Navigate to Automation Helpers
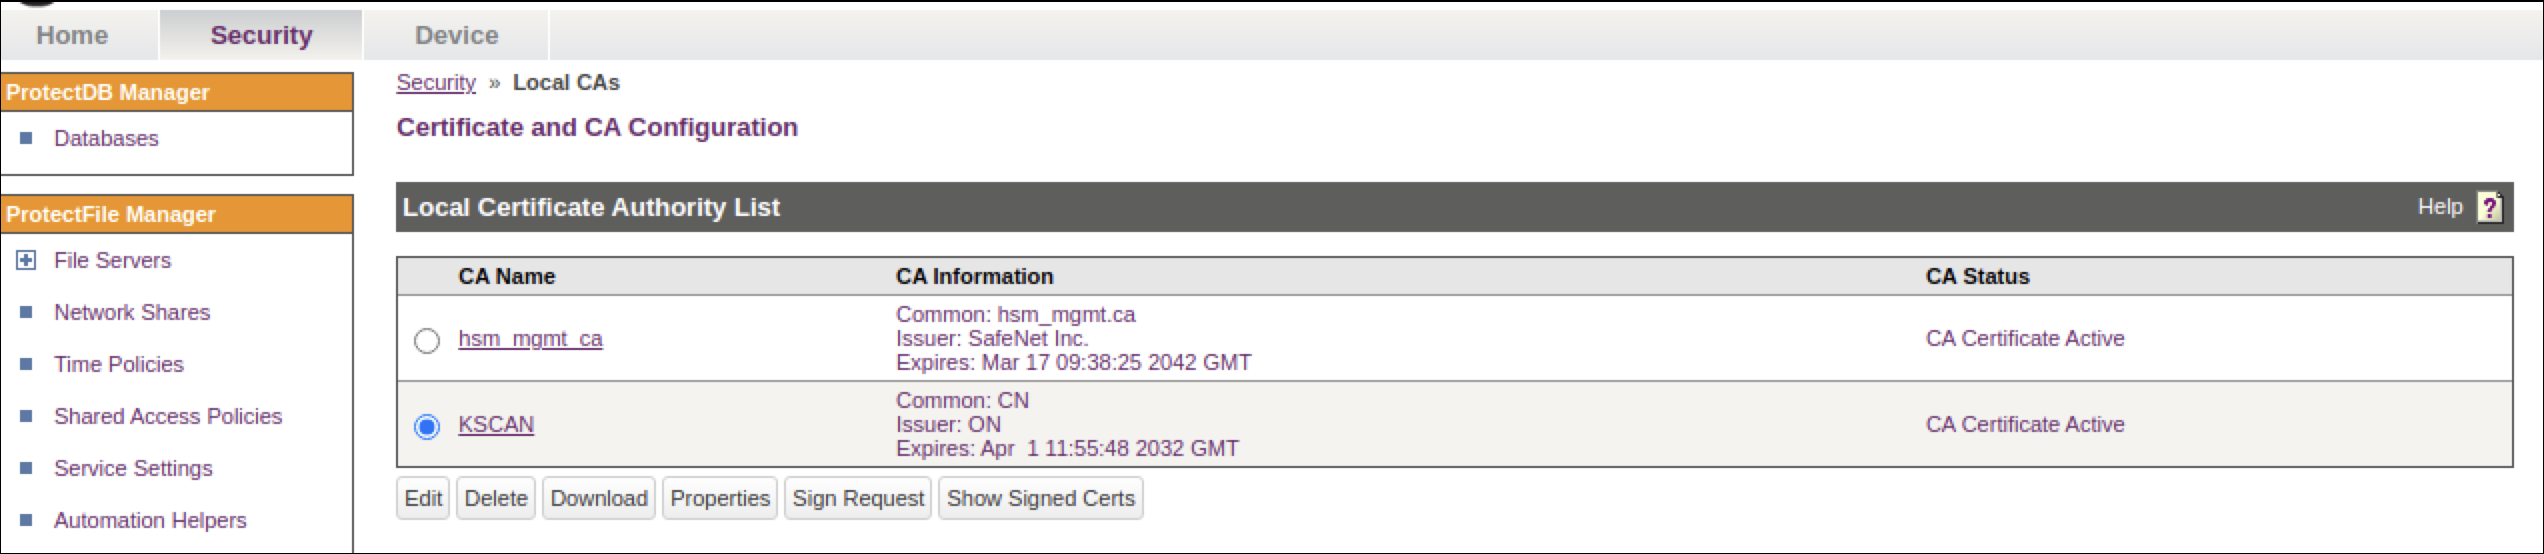Viewport: 2544px width, 554px height. coord(150,520)
